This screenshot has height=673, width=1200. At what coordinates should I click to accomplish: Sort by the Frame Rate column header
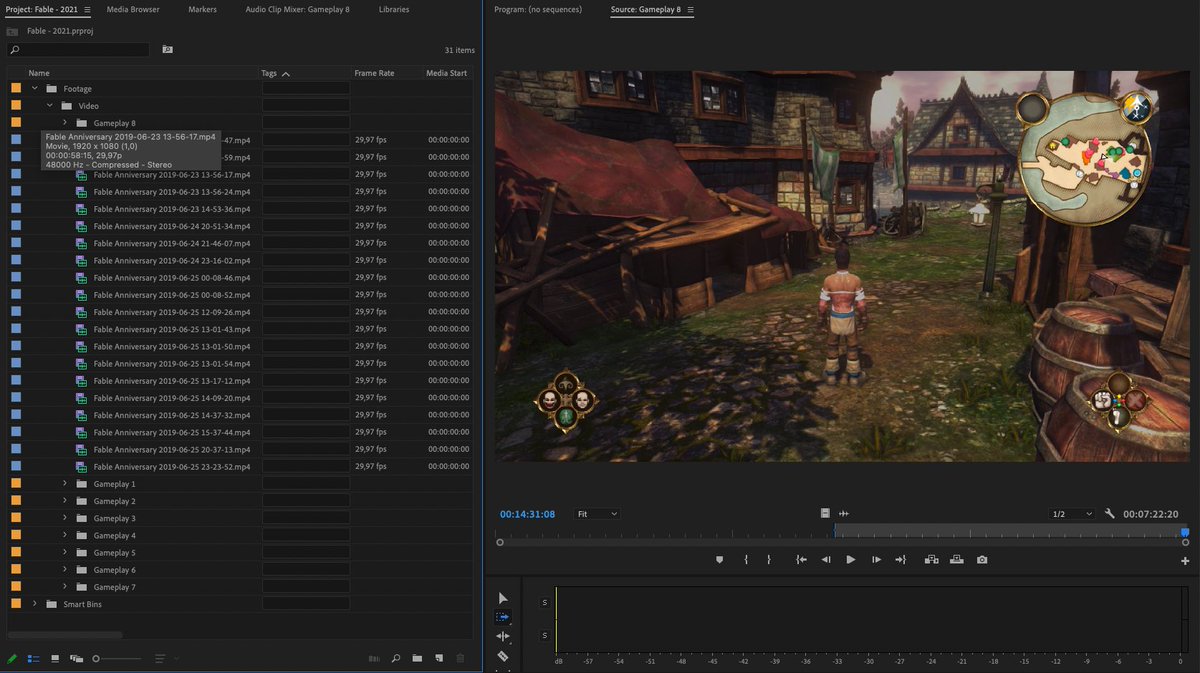point(374,73)
